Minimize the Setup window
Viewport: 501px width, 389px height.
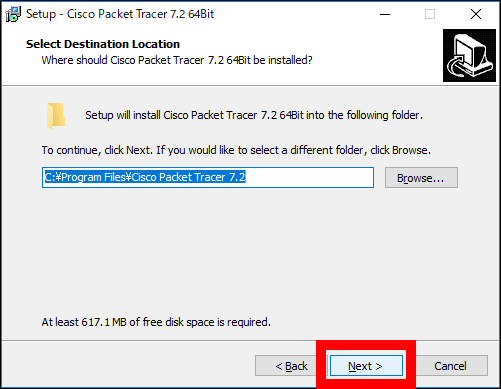tap(385, 14)
